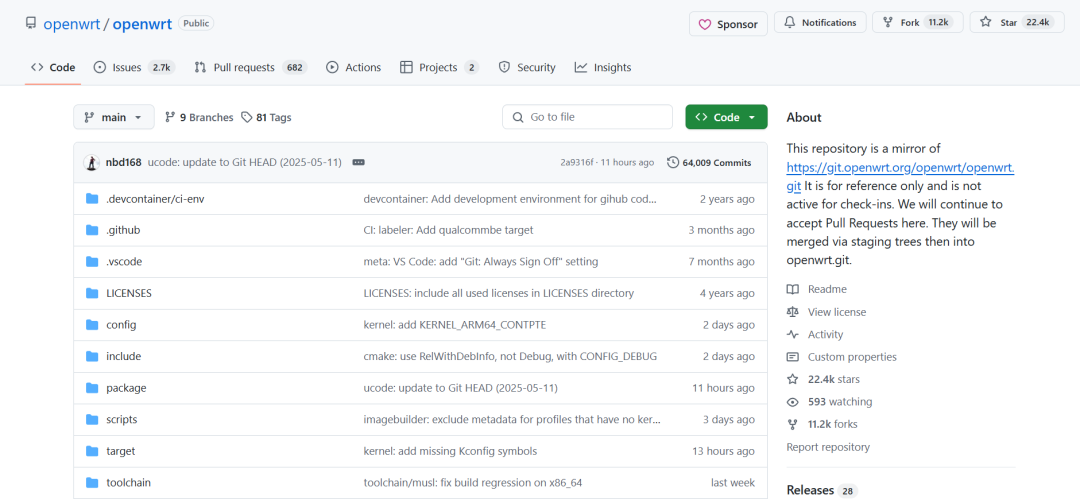The width and height of the screenshot is (1080, 499).
Task: Open the .devcontainer/ci-env folder name
Action: [155, 199]
